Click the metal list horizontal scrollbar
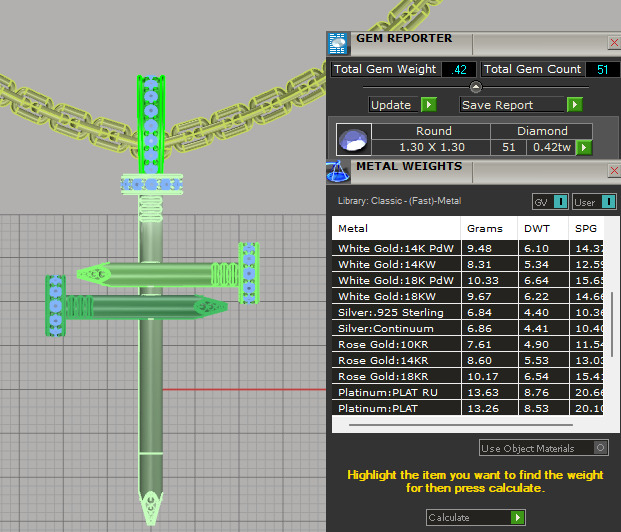Viewport: 621px width, 532px height. [x=461, y=425]
